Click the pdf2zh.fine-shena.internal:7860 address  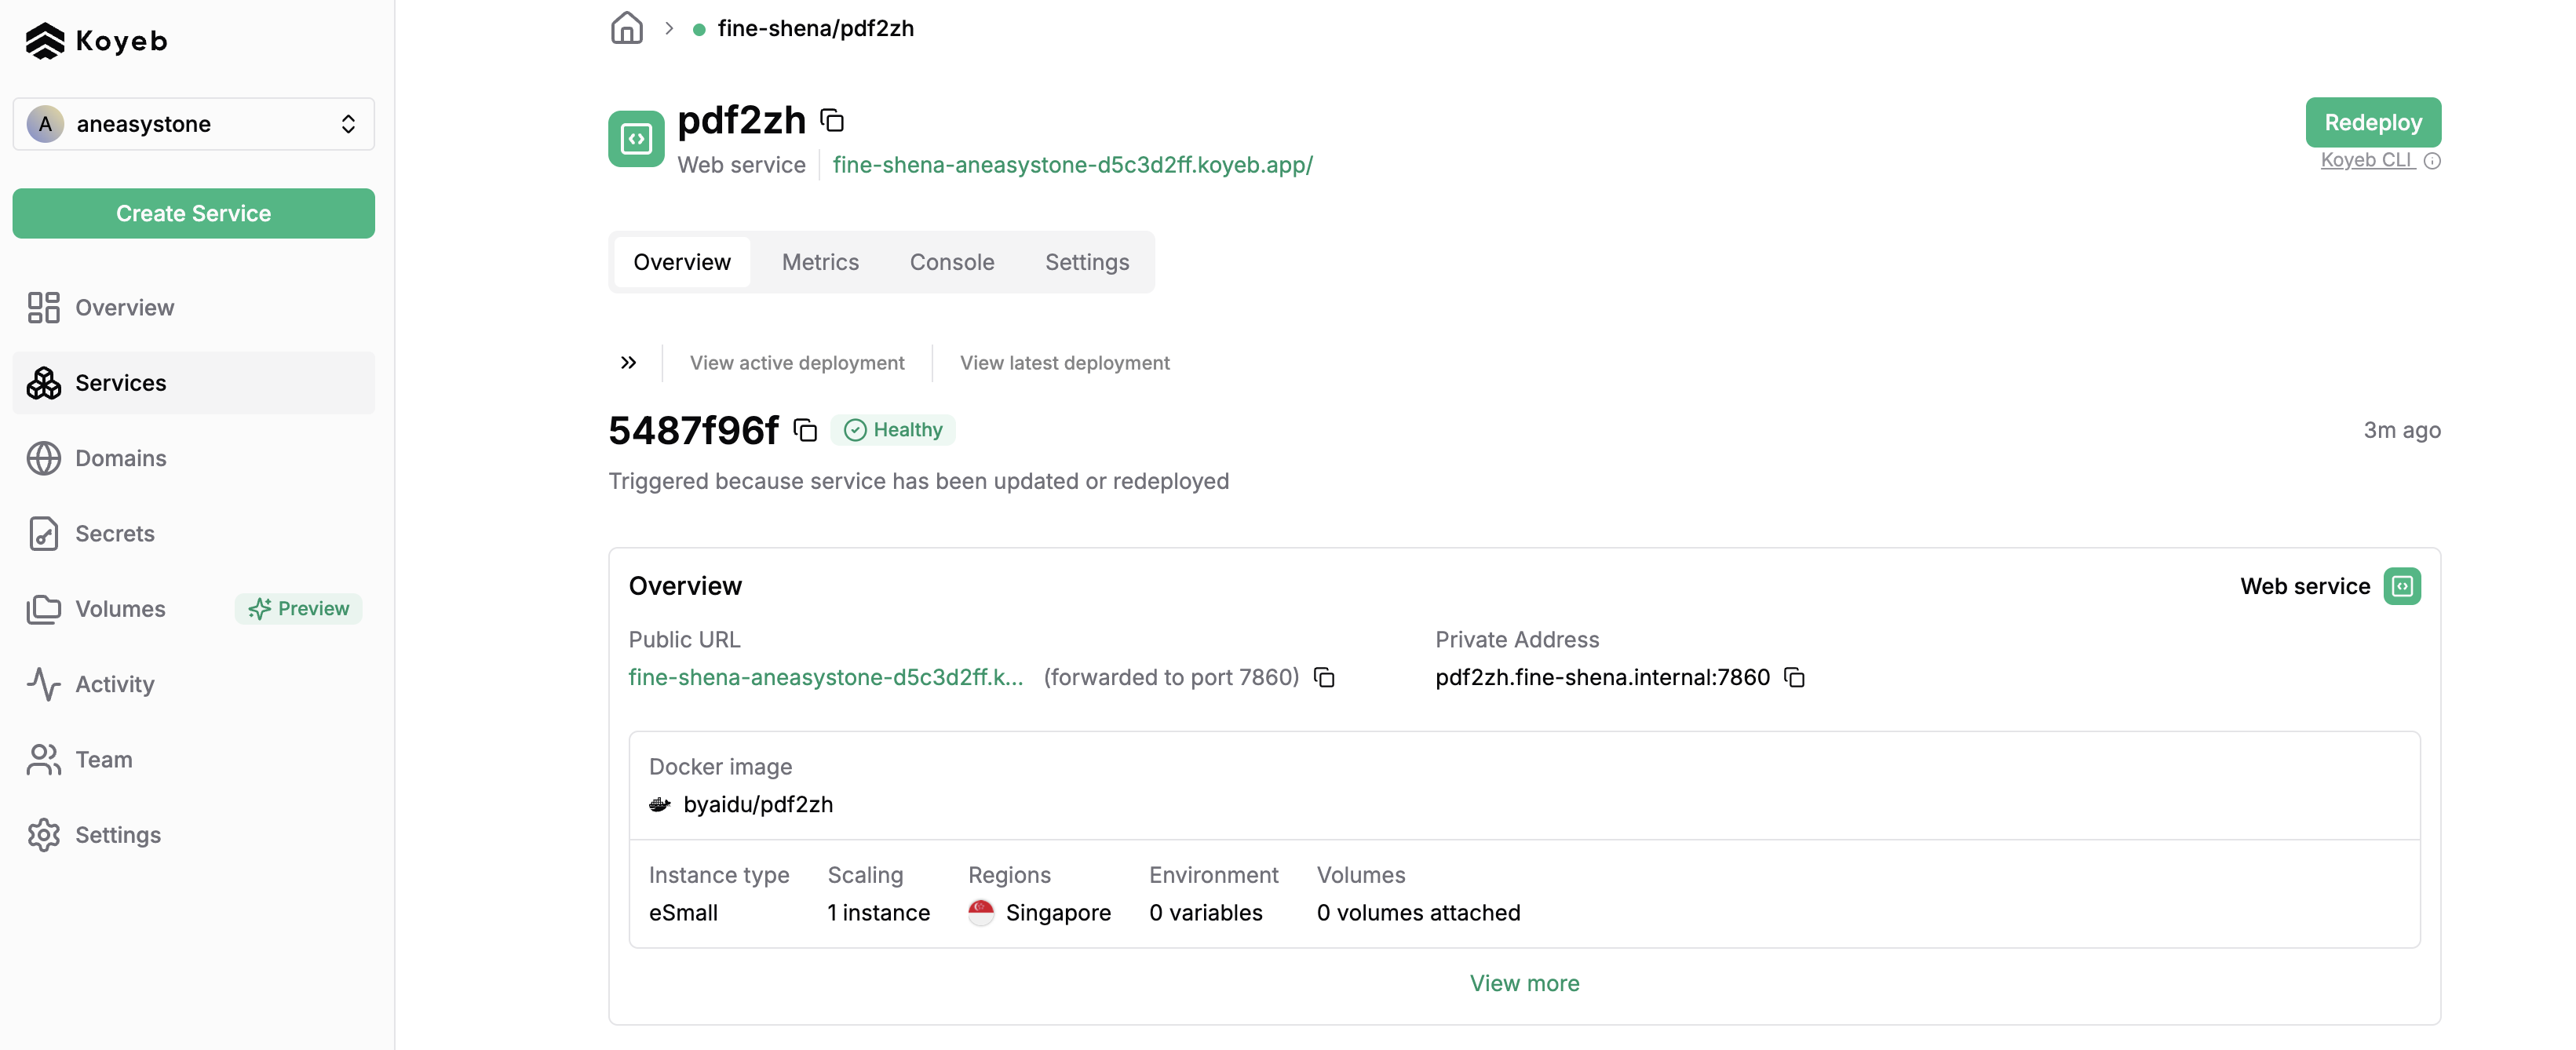coord(1602,677)
